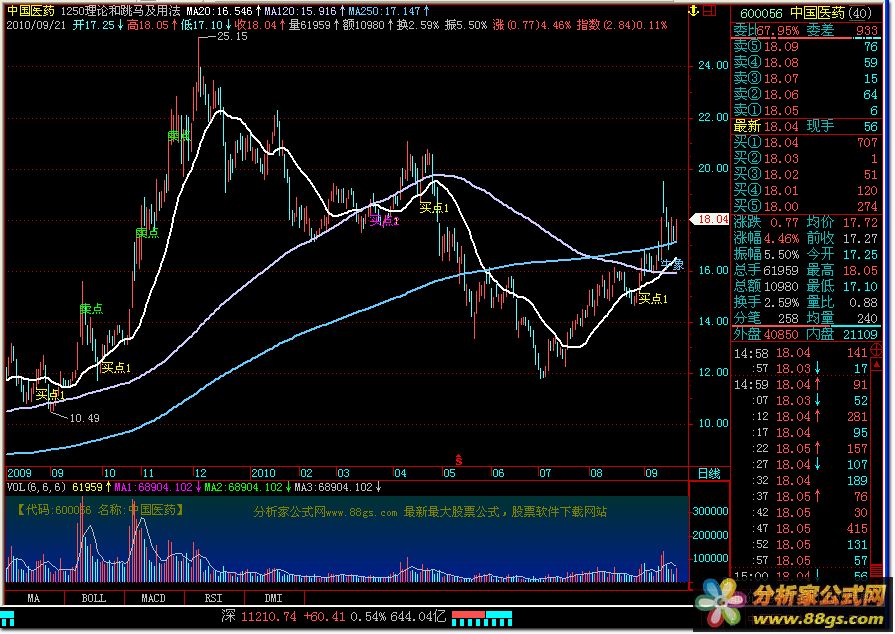The height and width of the screenshot is (634, 895).
Task: Click the 买点1 label near the September 2010 candles
Action: coord(653,298)
